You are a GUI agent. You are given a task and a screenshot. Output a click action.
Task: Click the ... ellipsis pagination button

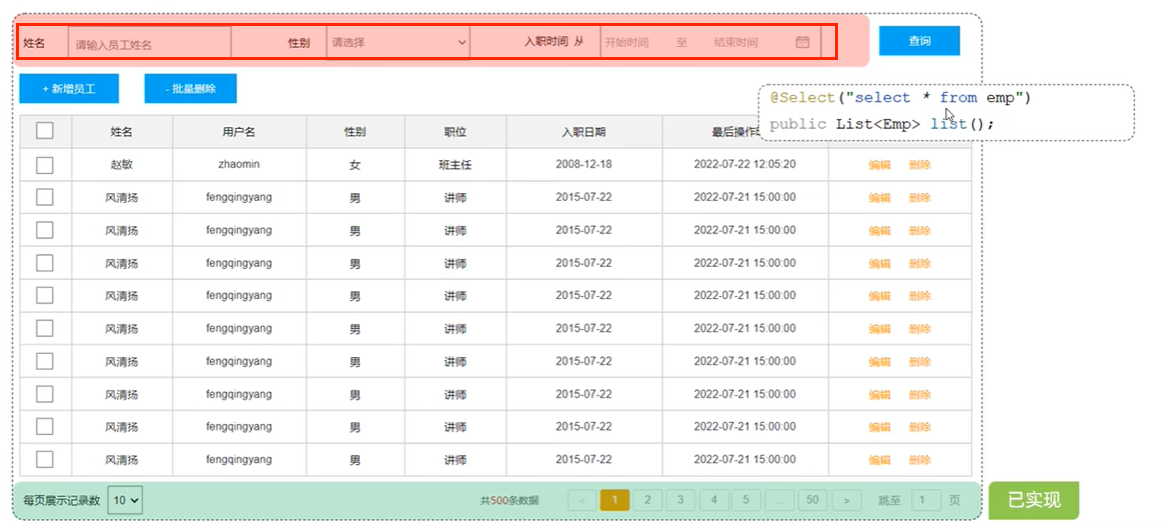(x=780, y=500)
